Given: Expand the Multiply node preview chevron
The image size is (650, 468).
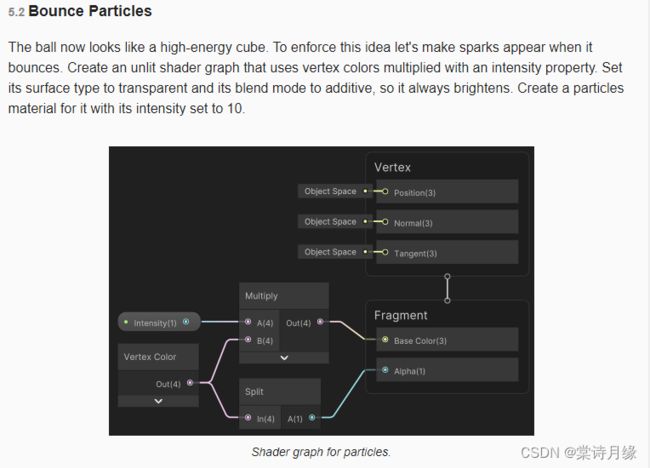Looking at the screenshot, I should (284, 358).
